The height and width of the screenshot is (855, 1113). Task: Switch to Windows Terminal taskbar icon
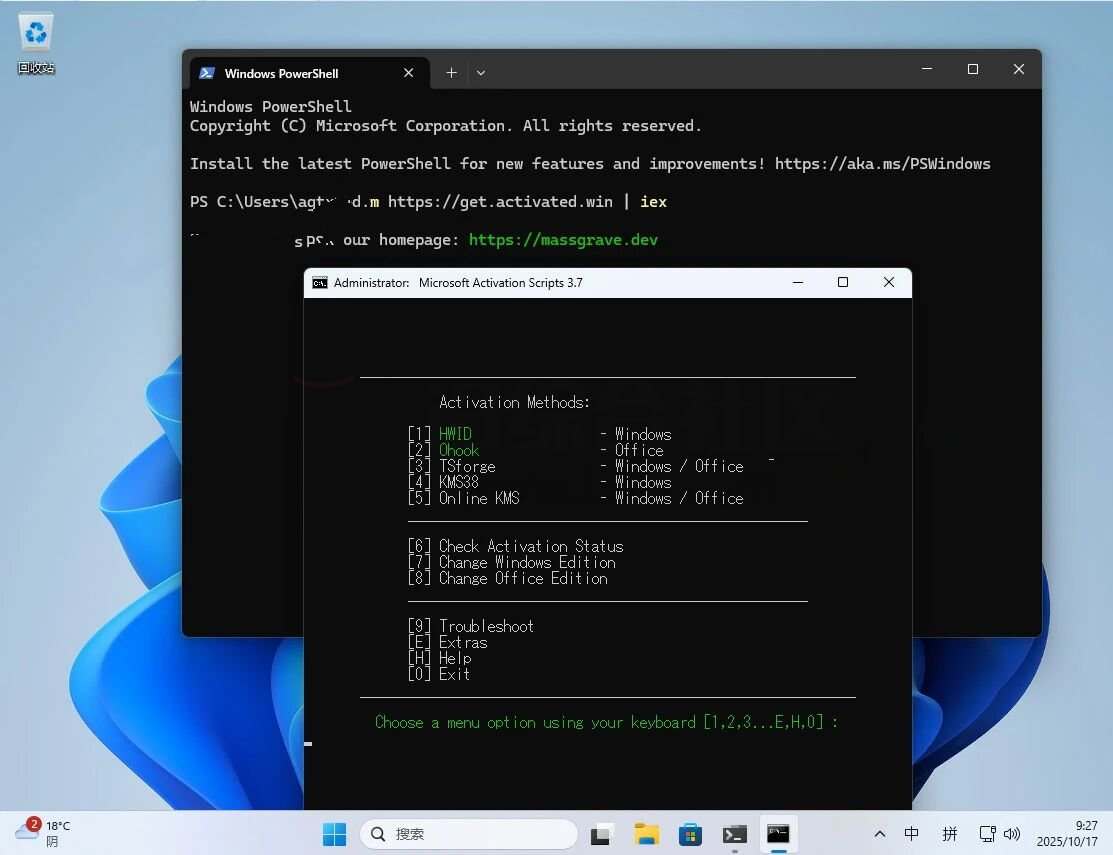pos(735,834)
